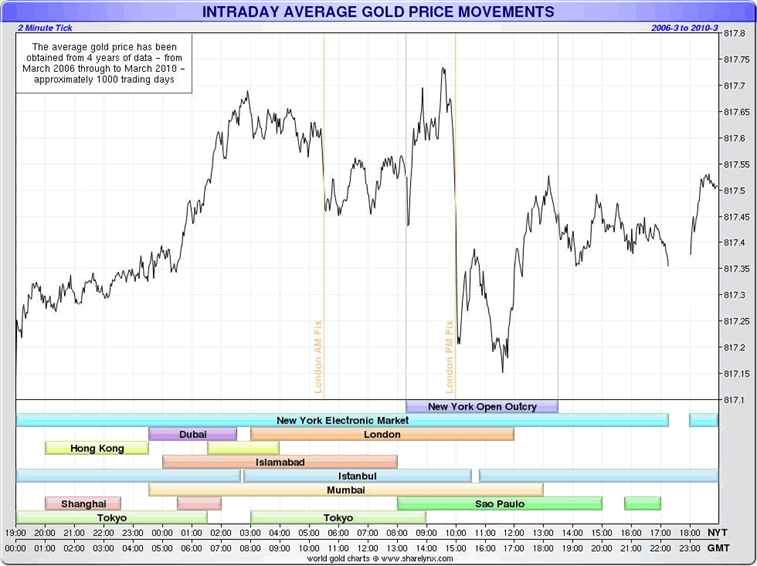The height and width of the screenshot is (566, 757).
Task: Click the GMT time axis label
Action: [718, 547]
